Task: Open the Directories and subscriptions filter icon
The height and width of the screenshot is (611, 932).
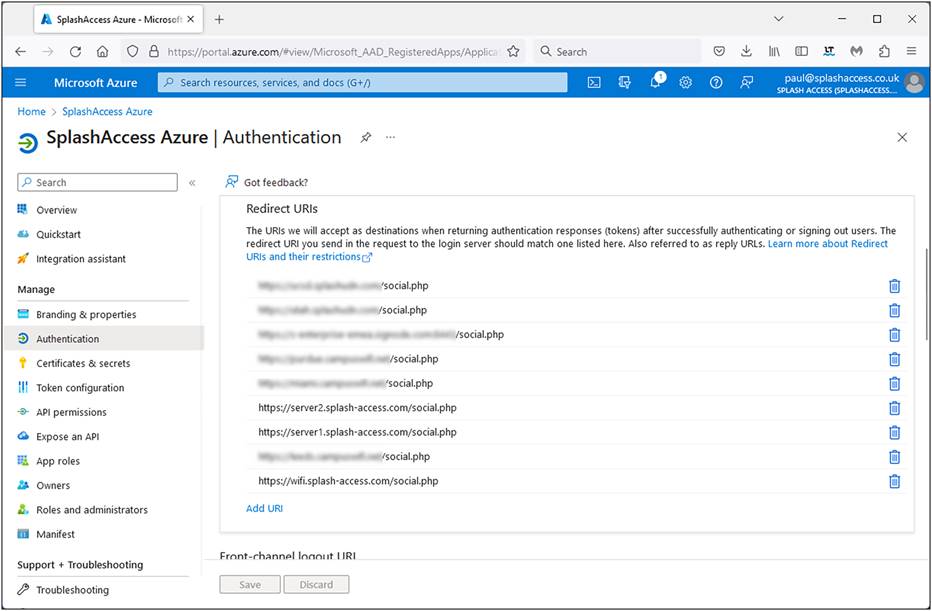Action: click(624, 83)
